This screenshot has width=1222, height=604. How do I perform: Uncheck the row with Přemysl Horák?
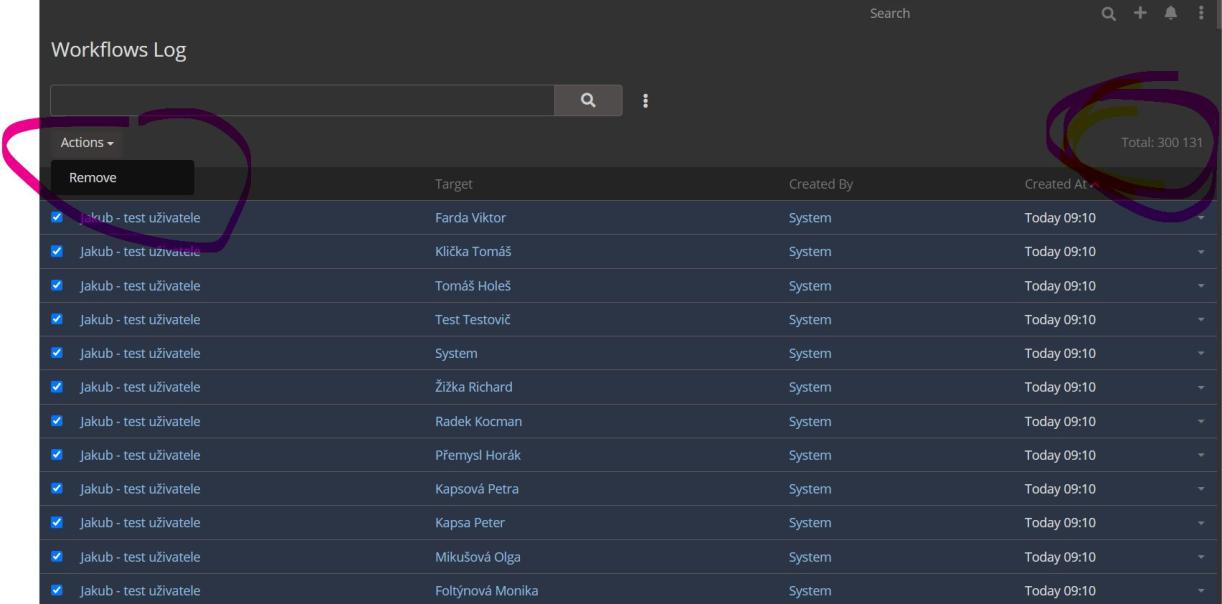tap(57, 455)
